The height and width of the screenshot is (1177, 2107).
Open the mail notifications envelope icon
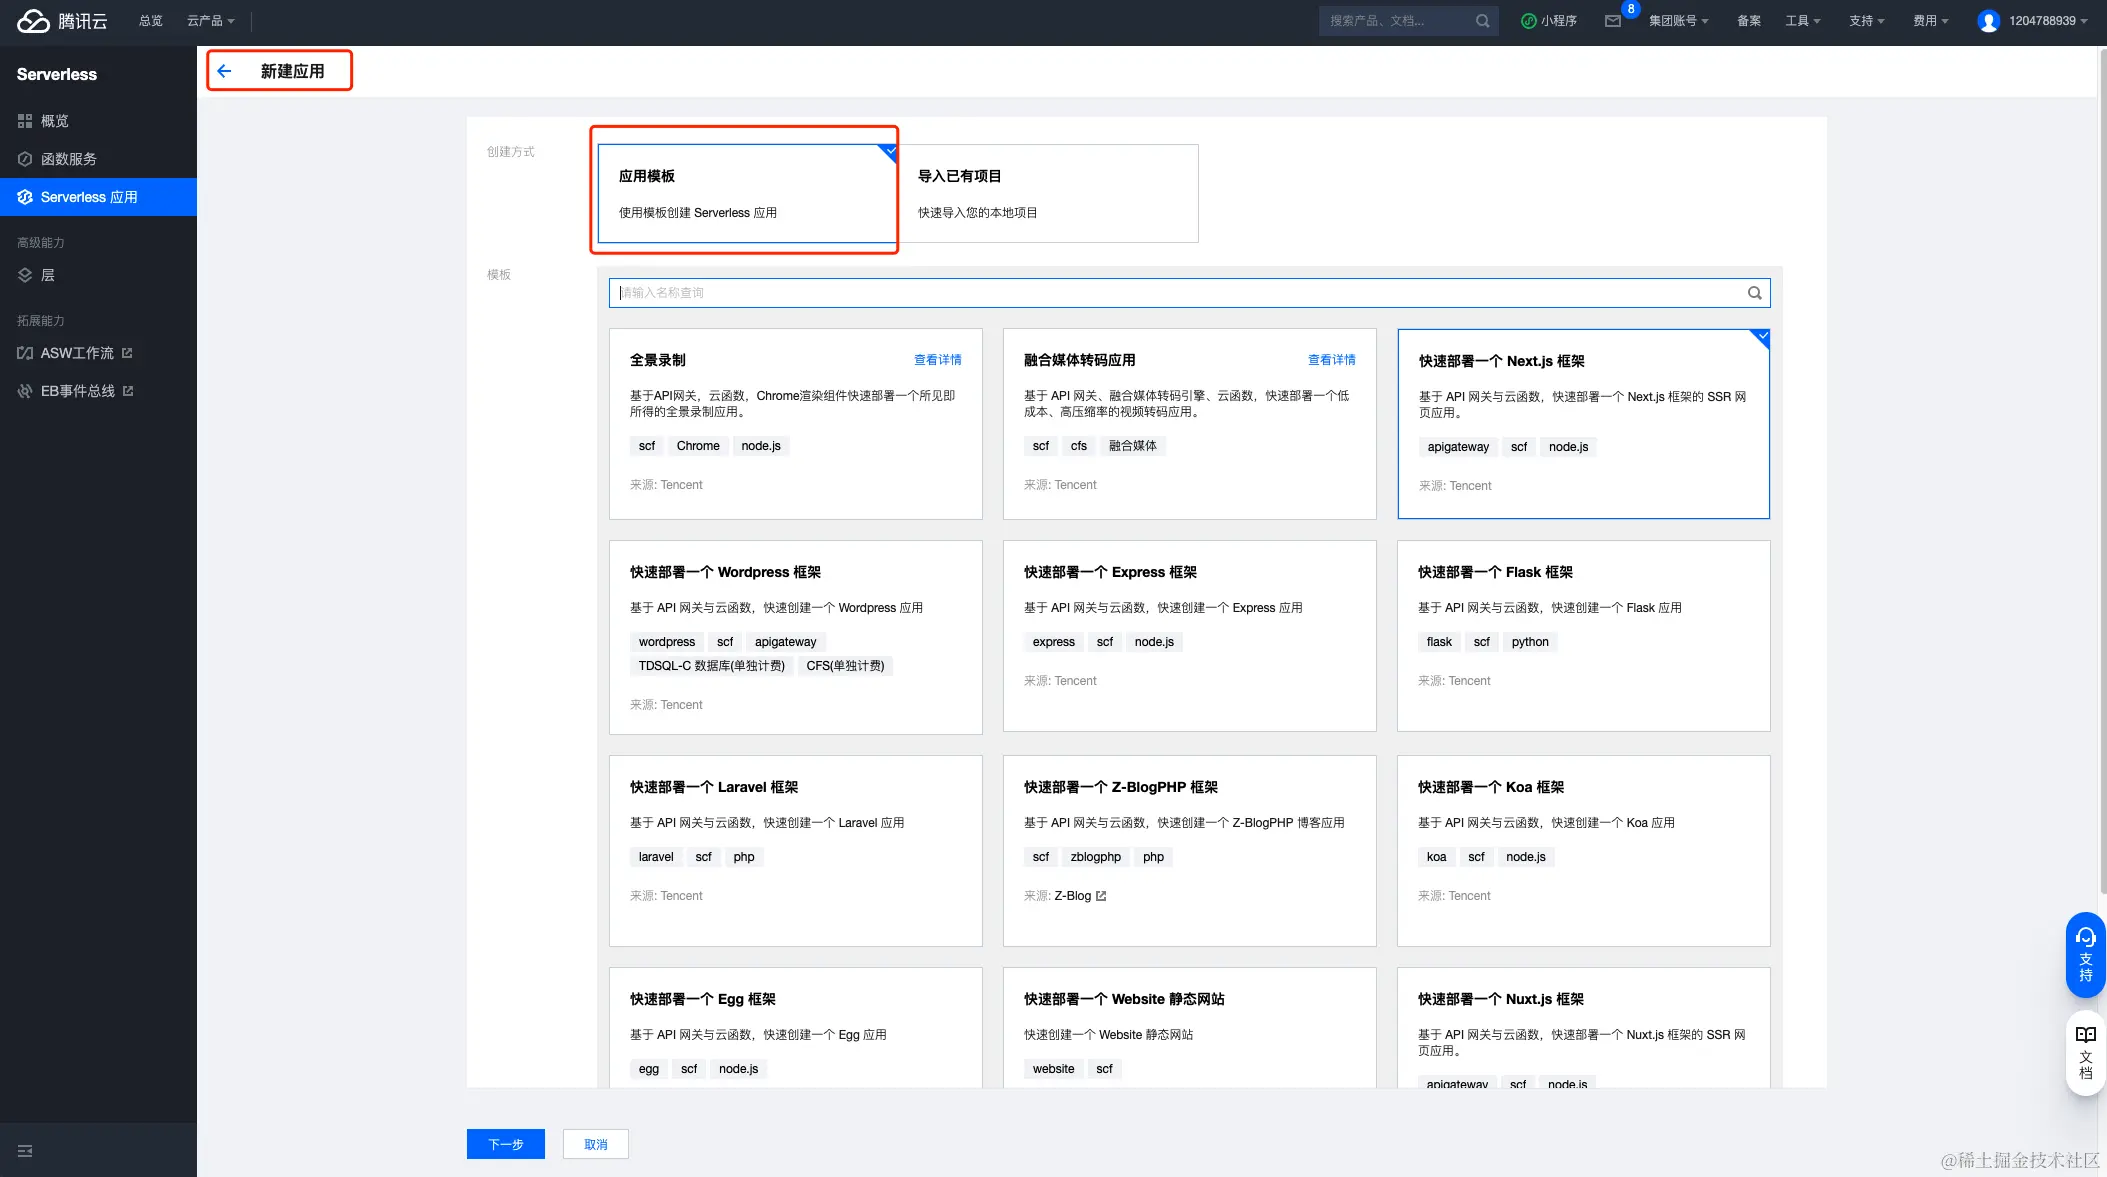coord(1612,21)
